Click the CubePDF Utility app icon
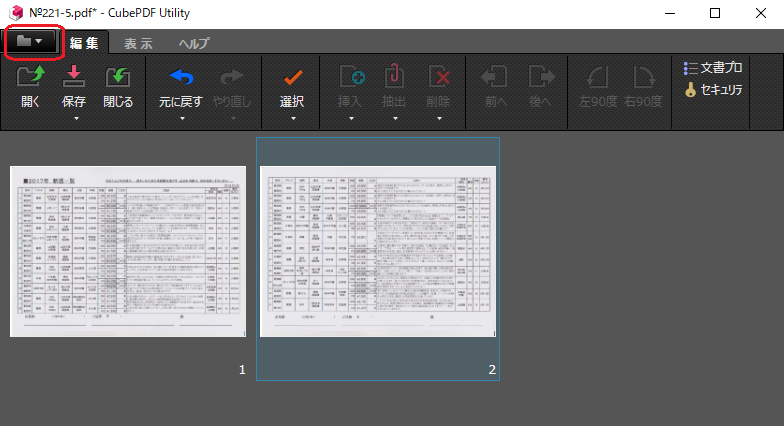The height and width of the screenshot is (431, 784). pos(16,12)
